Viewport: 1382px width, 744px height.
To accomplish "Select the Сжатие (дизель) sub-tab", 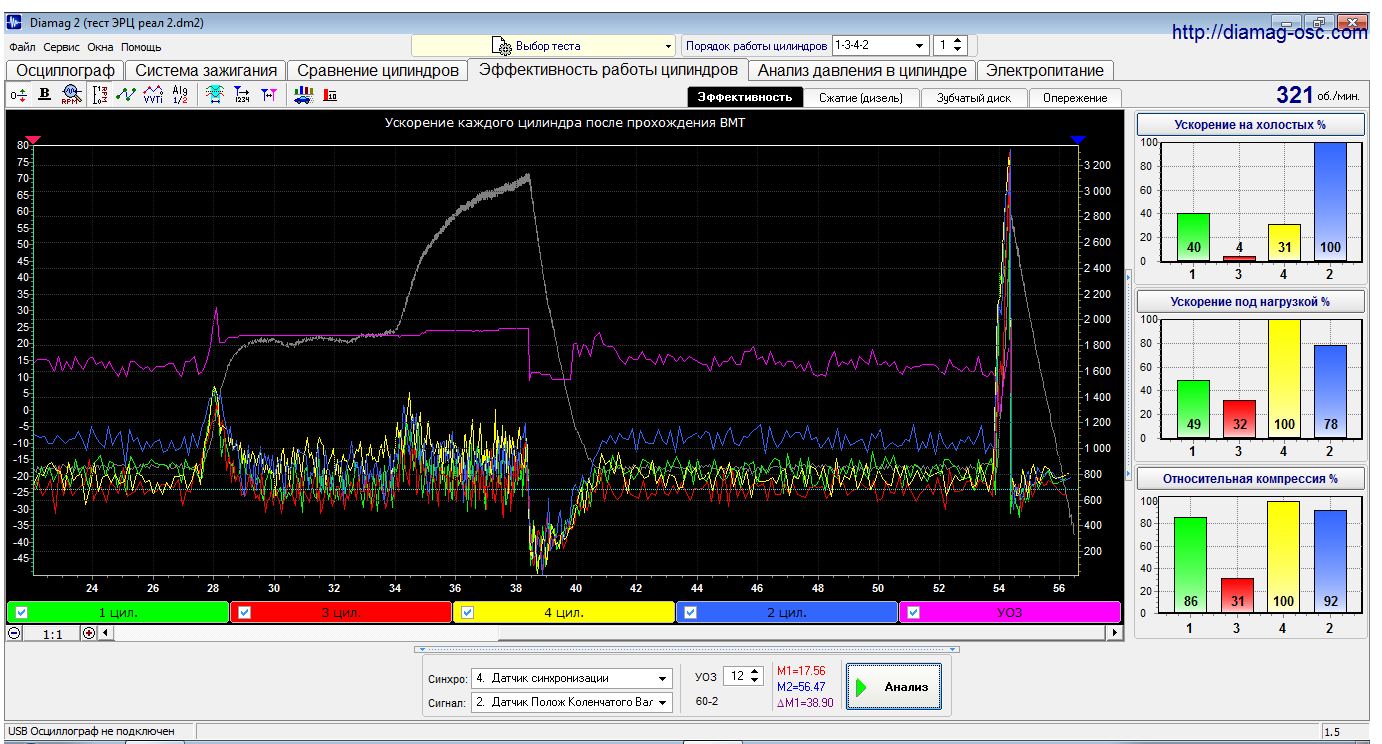I will pos(861,98).
